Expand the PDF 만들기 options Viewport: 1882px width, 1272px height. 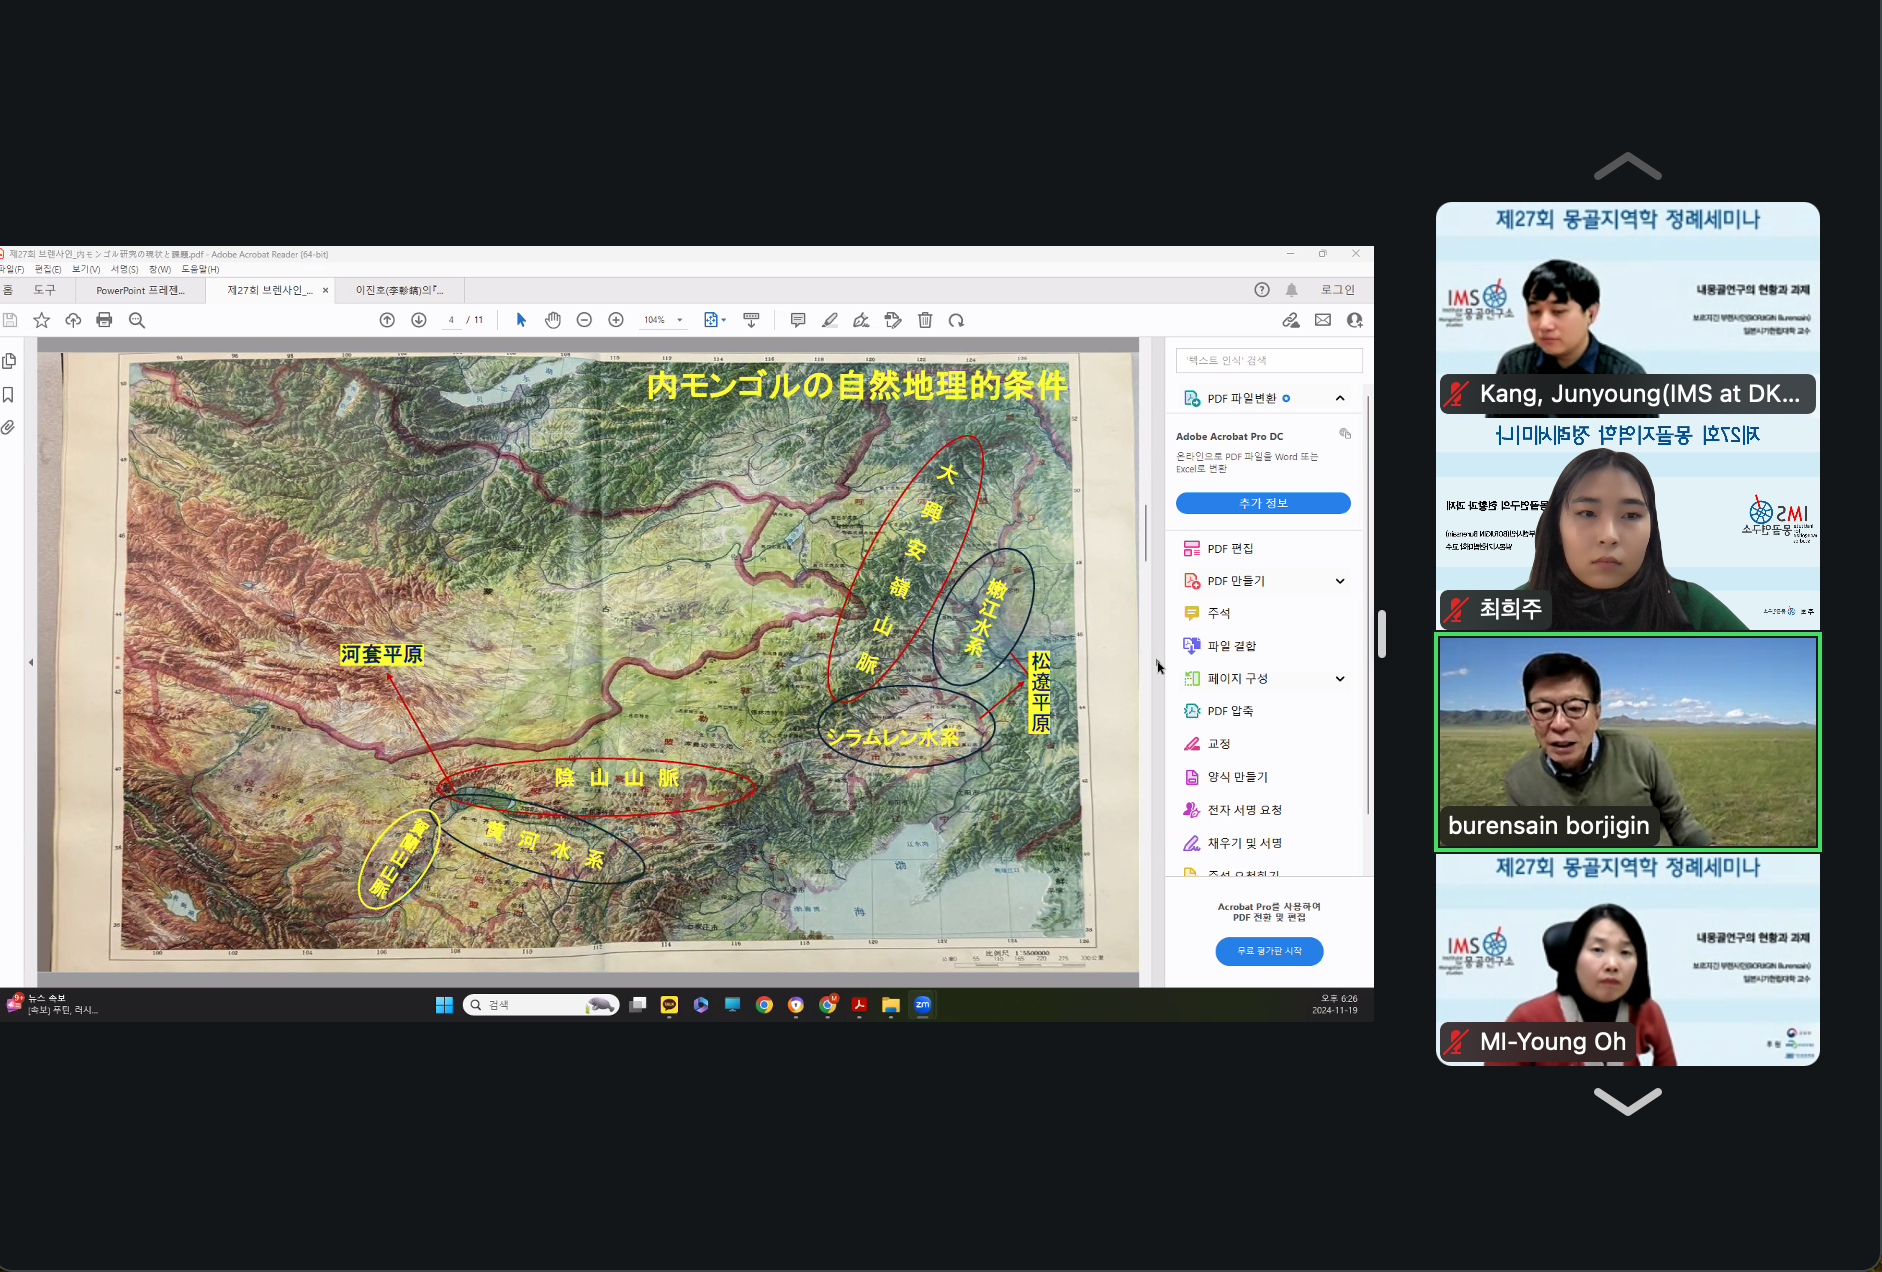(x=1340, y=581)
